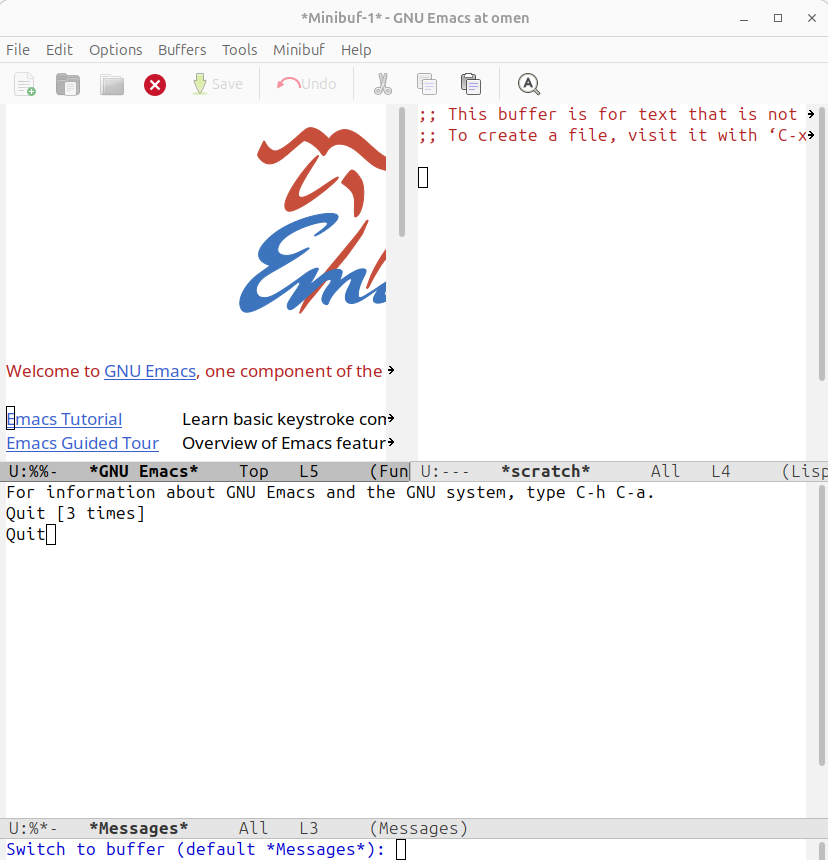
Task: Click the 'Top' position indicator in mode line
Action: 254,471
